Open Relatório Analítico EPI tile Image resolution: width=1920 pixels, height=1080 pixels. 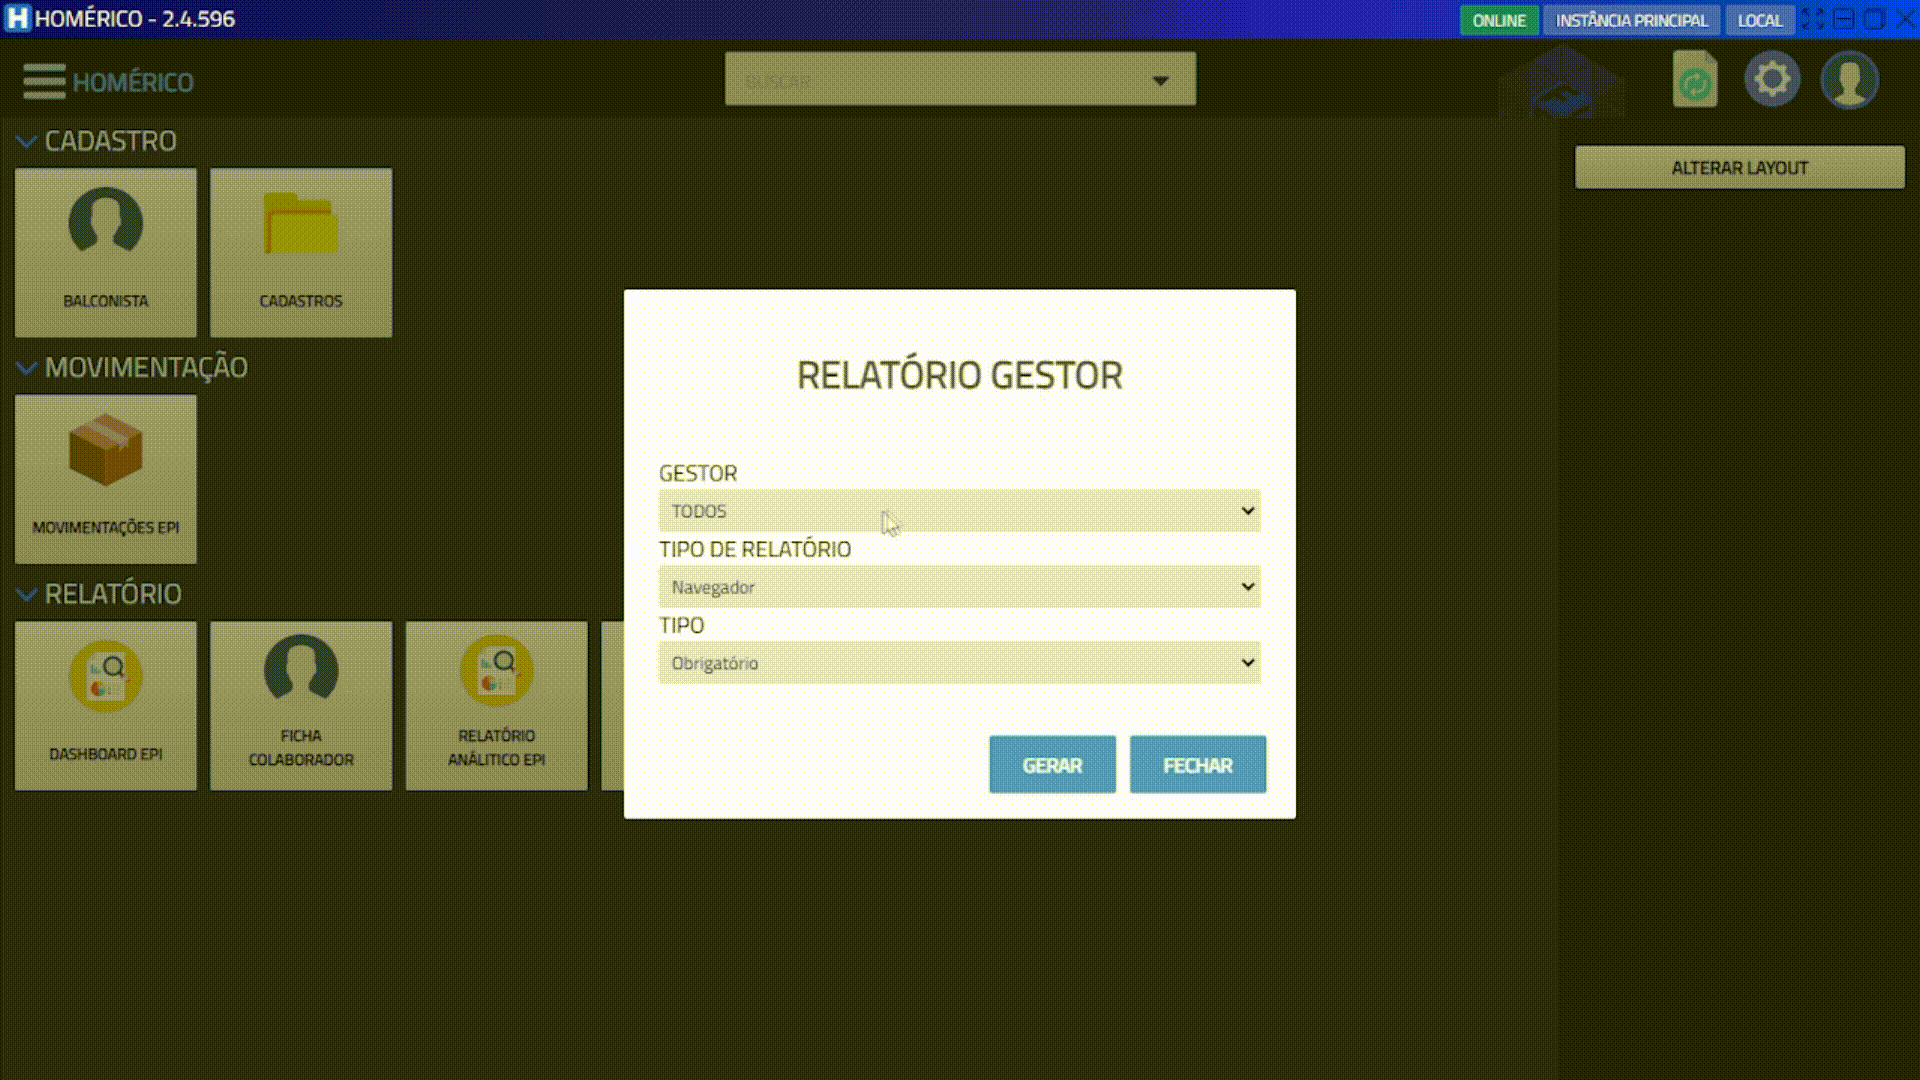point(496,705)
